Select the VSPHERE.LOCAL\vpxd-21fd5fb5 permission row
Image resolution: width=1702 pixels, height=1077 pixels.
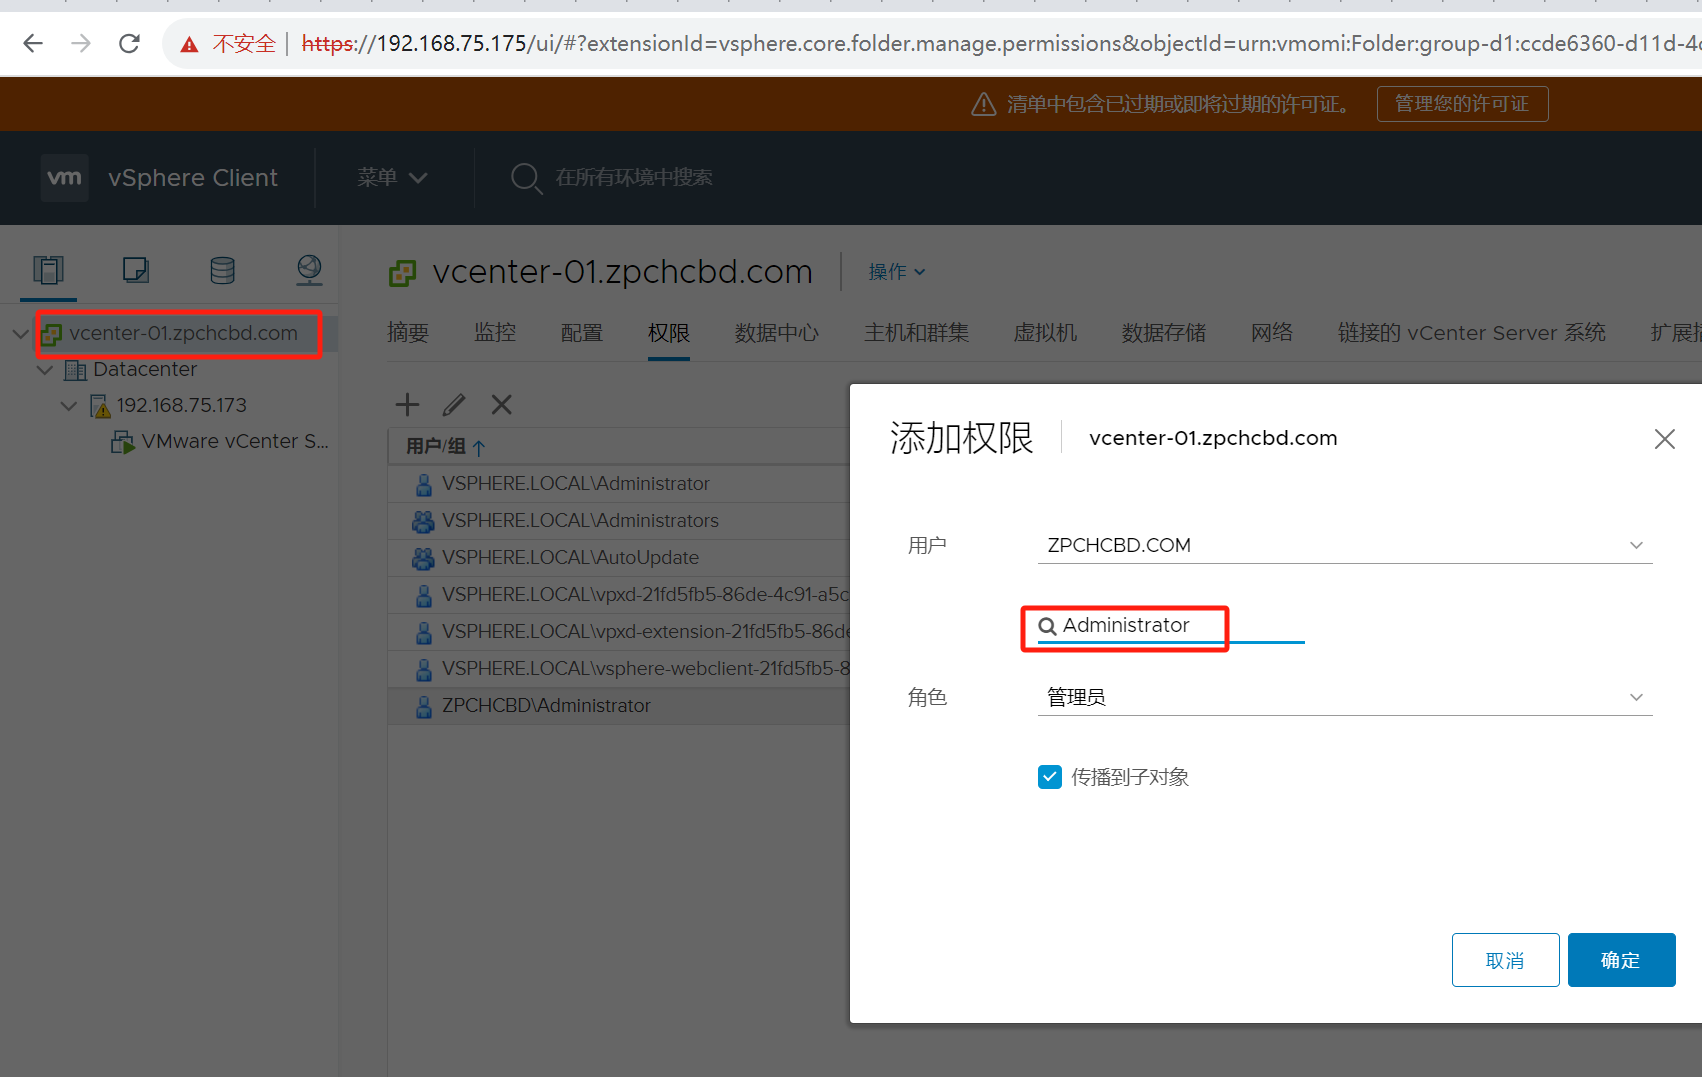tap(619, 595)
